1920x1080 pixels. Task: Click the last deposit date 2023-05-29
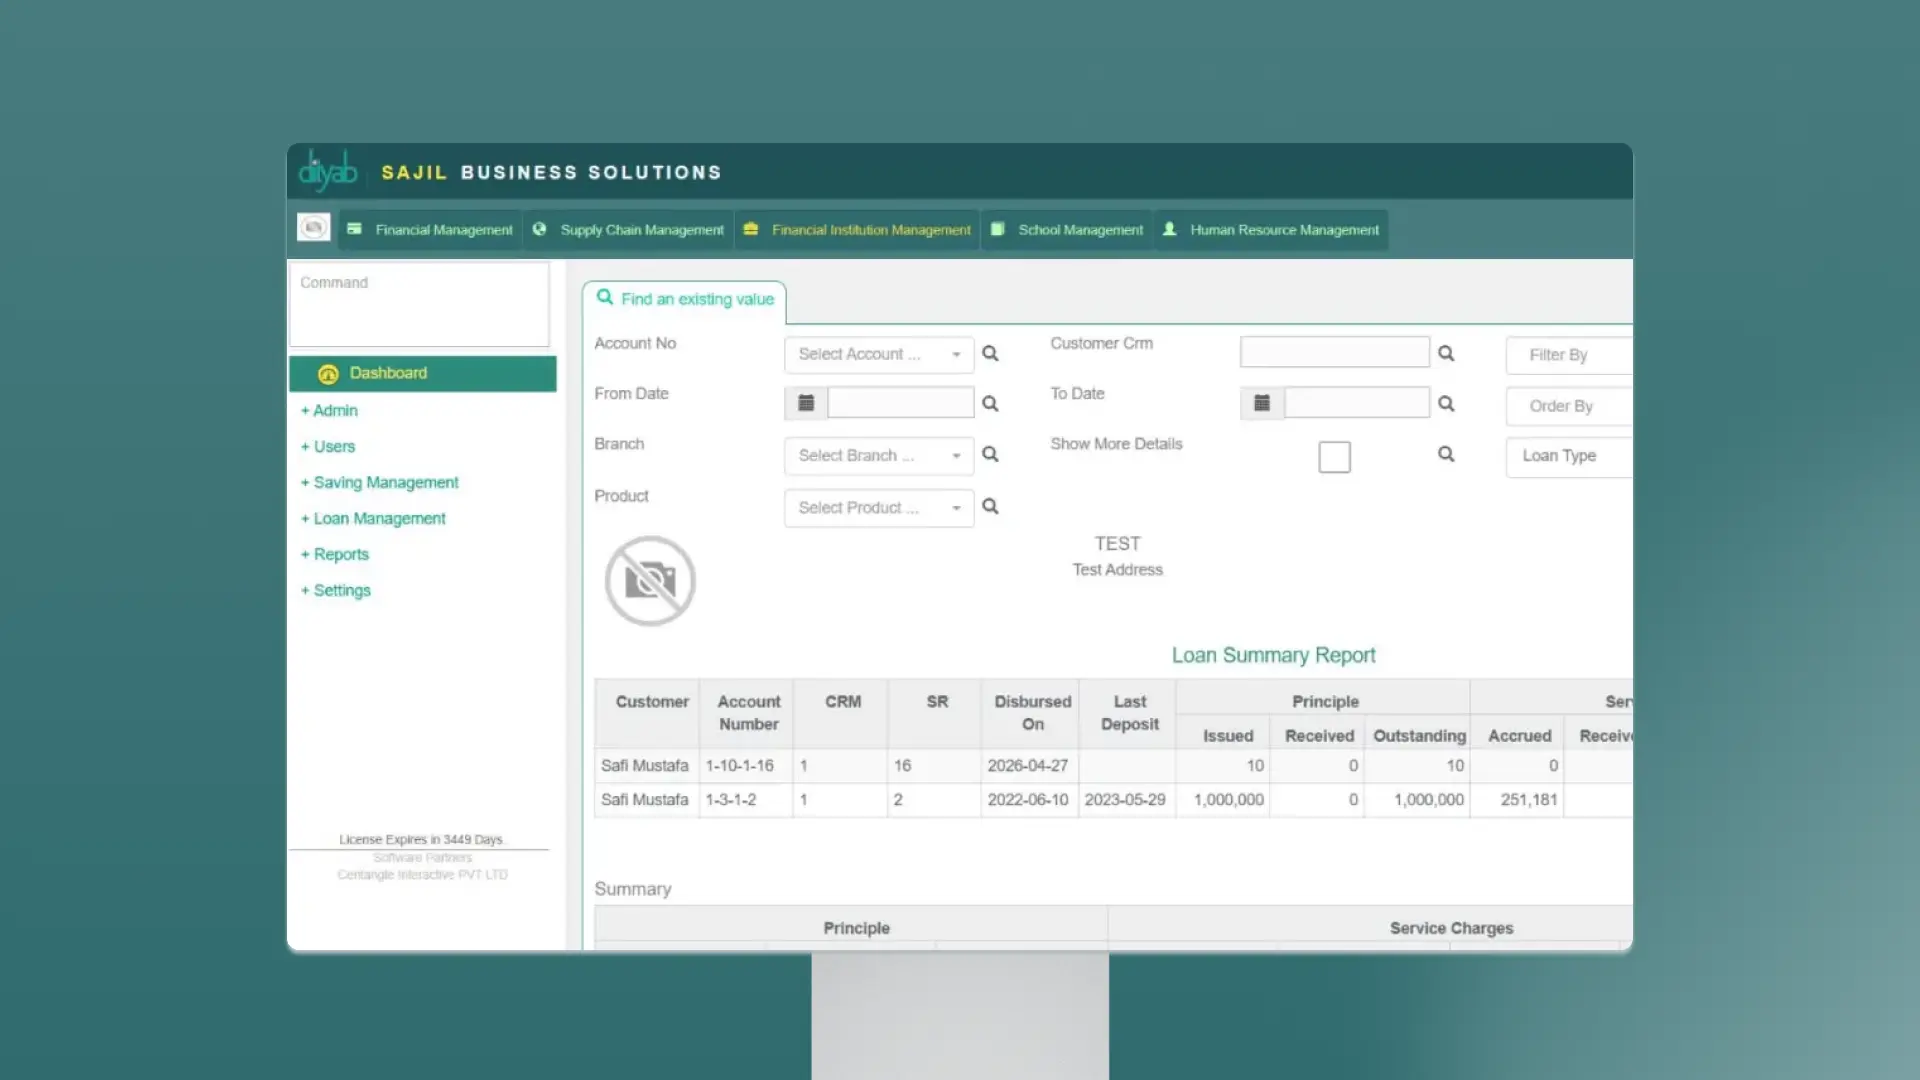1124,800
